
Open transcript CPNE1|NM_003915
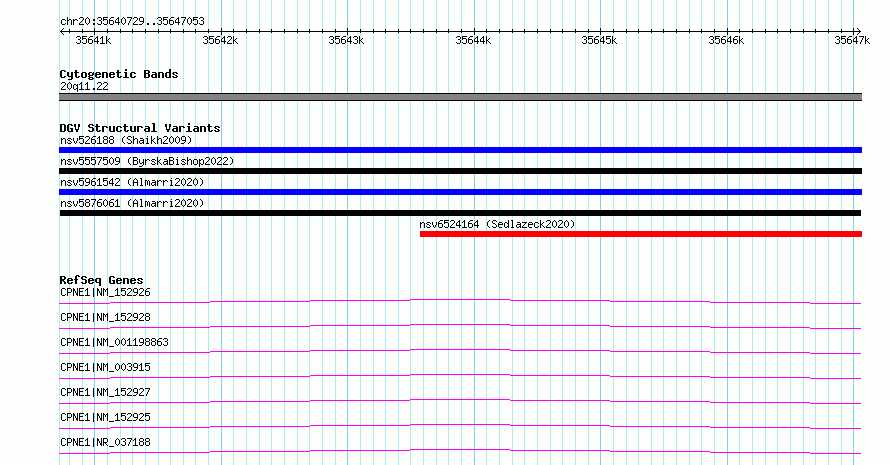pos(106,367)
